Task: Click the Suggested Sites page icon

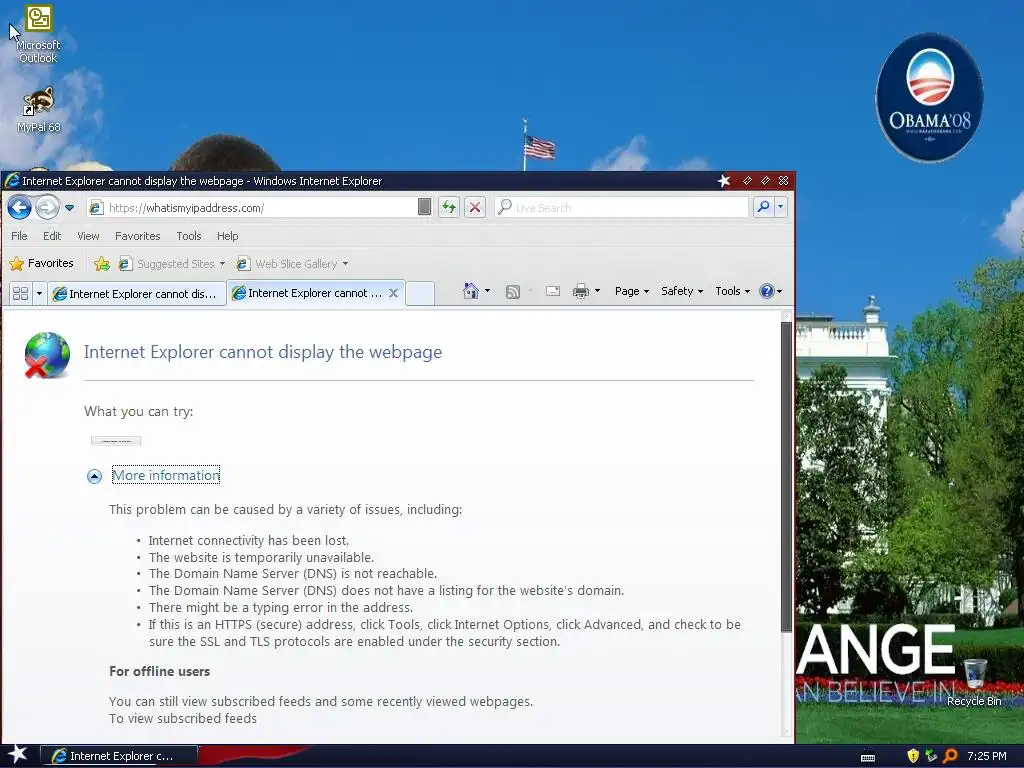Action: click(x=125, y=263)
